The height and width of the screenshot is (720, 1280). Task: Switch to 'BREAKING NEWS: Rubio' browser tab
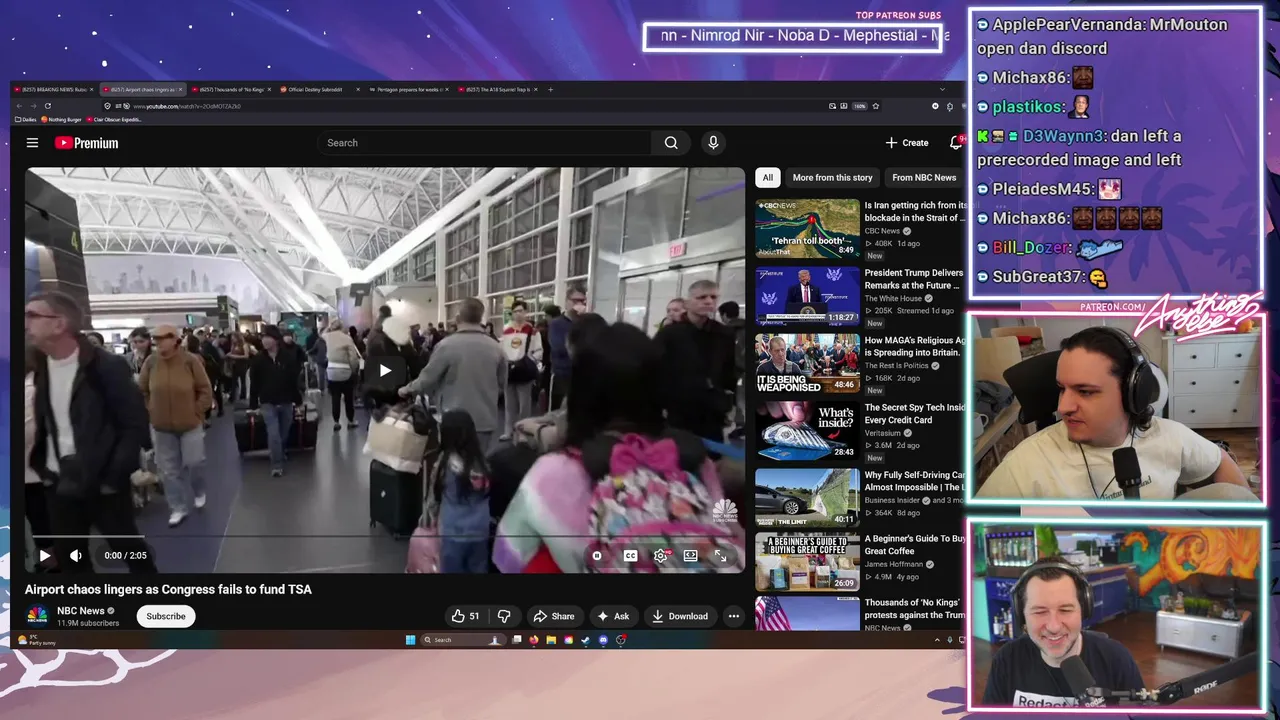tap(54, 89)
